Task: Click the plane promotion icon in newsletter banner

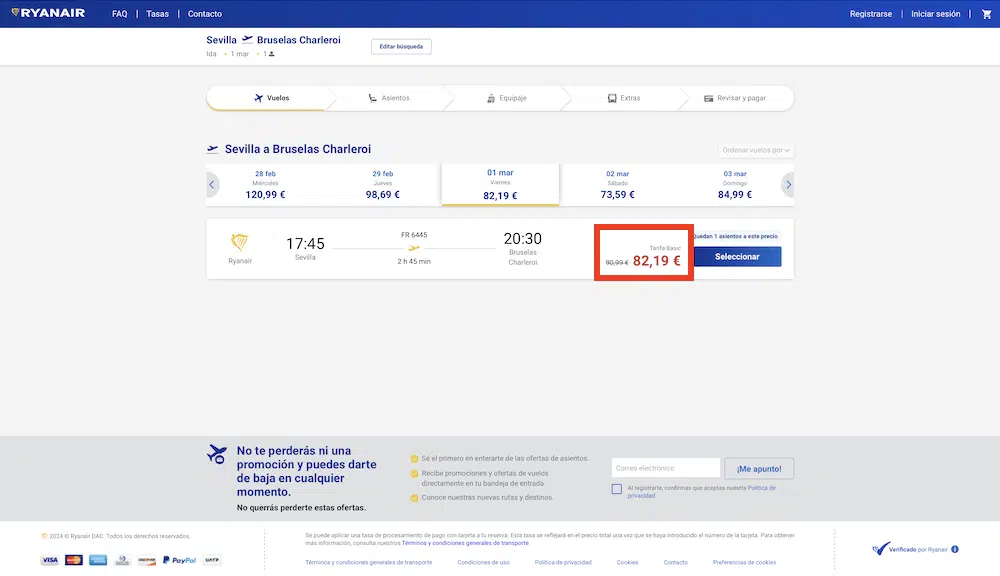Action: (217, 454)
